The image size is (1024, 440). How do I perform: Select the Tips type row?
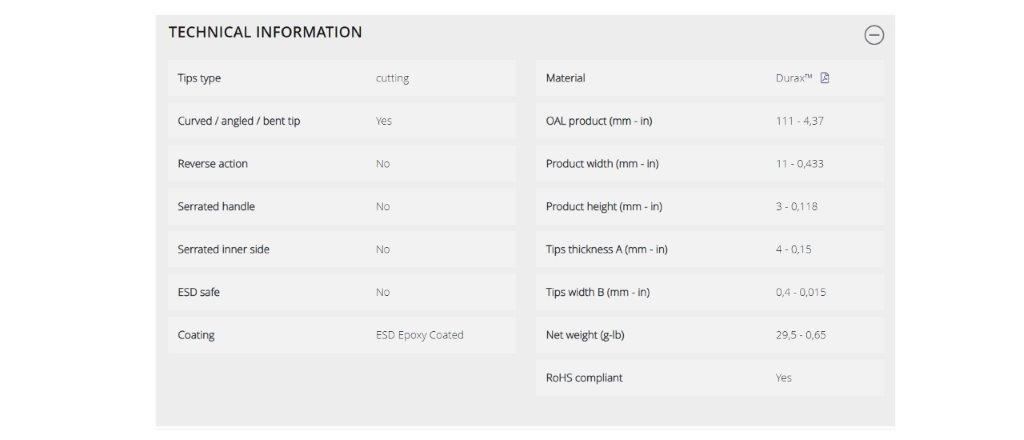pyautogui.click(x=342, y=78)
